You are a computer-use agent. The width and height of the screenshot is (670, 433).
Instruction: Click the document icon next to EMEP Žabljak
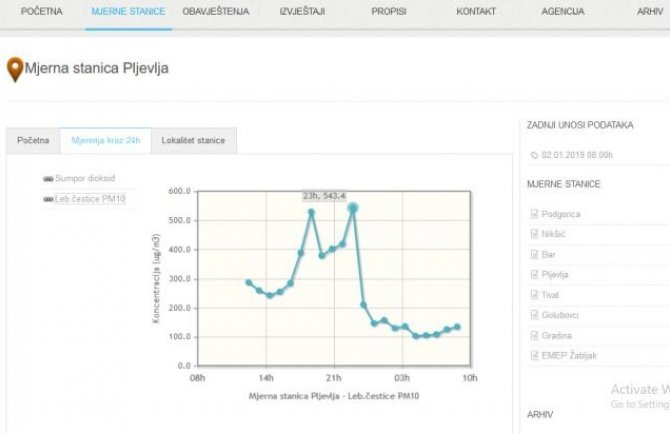[534, 355]
